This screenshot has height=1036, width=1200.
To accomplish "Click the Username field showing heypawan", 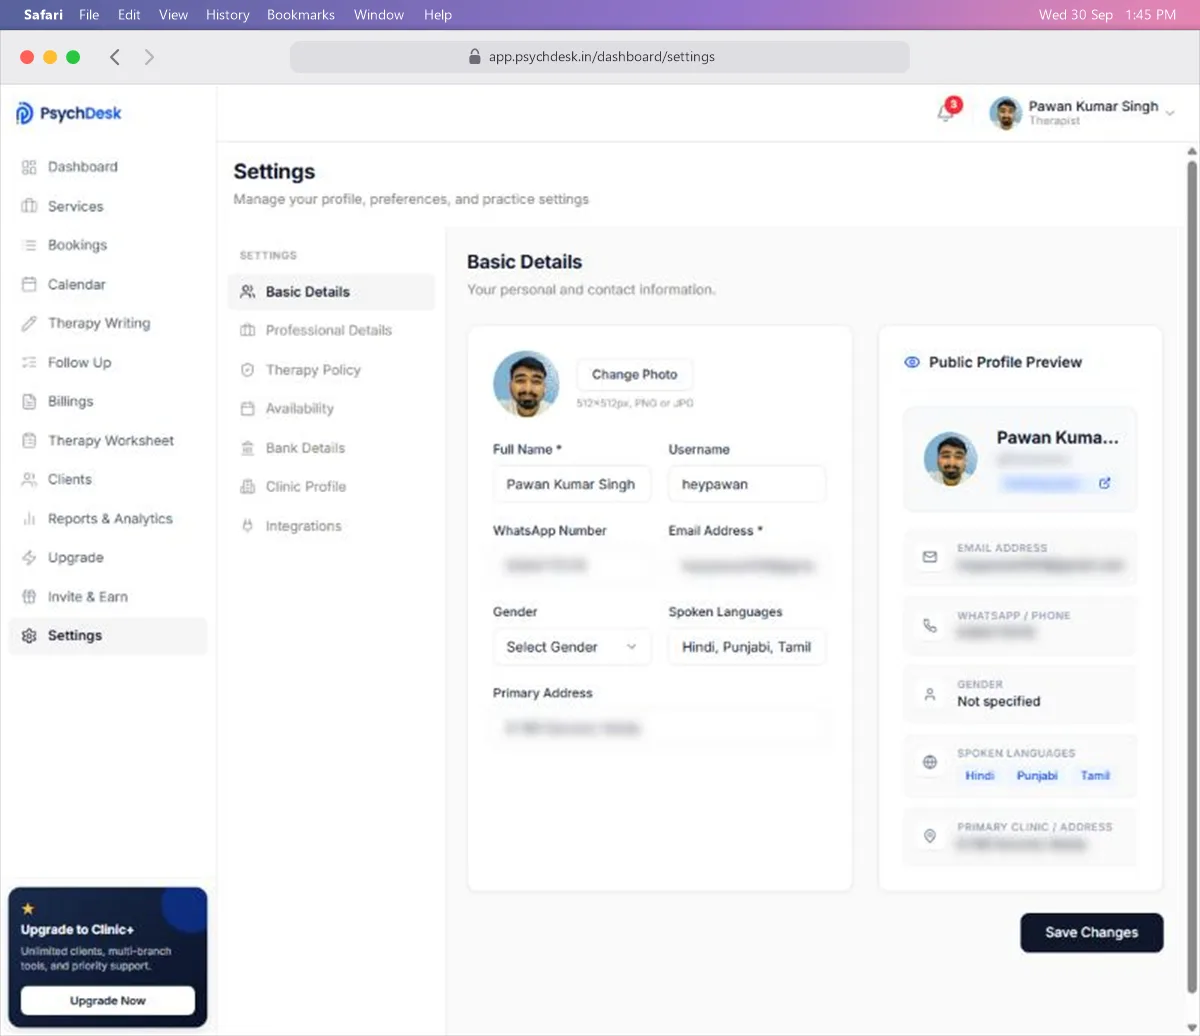I will tap(747, 484).
